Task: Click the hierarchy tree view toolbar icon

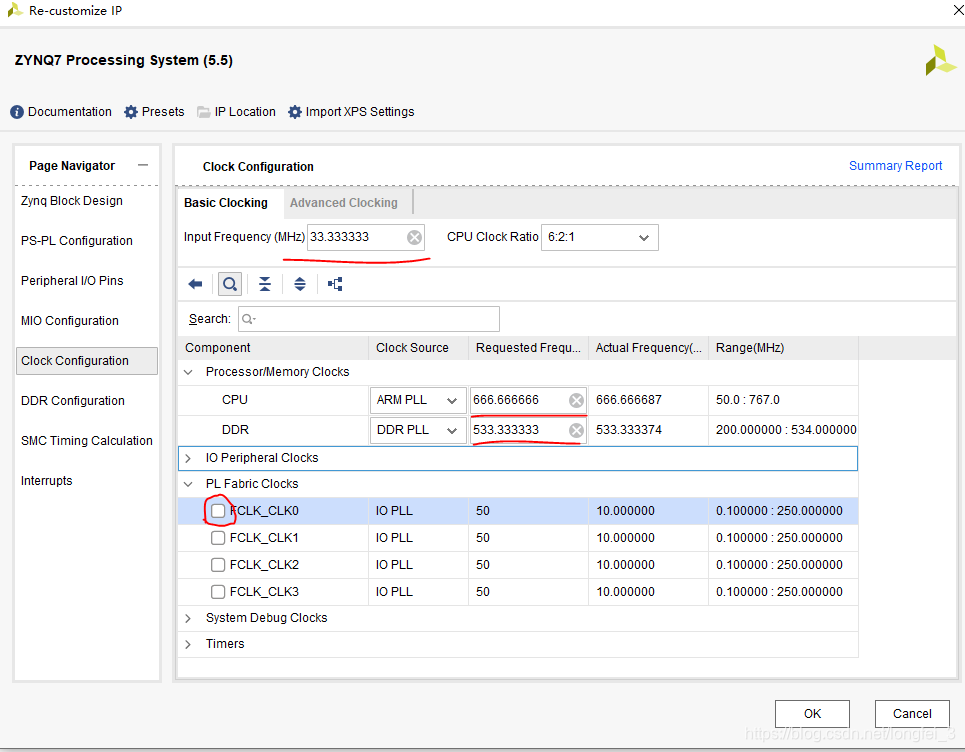Action: (x=335, y=284)
